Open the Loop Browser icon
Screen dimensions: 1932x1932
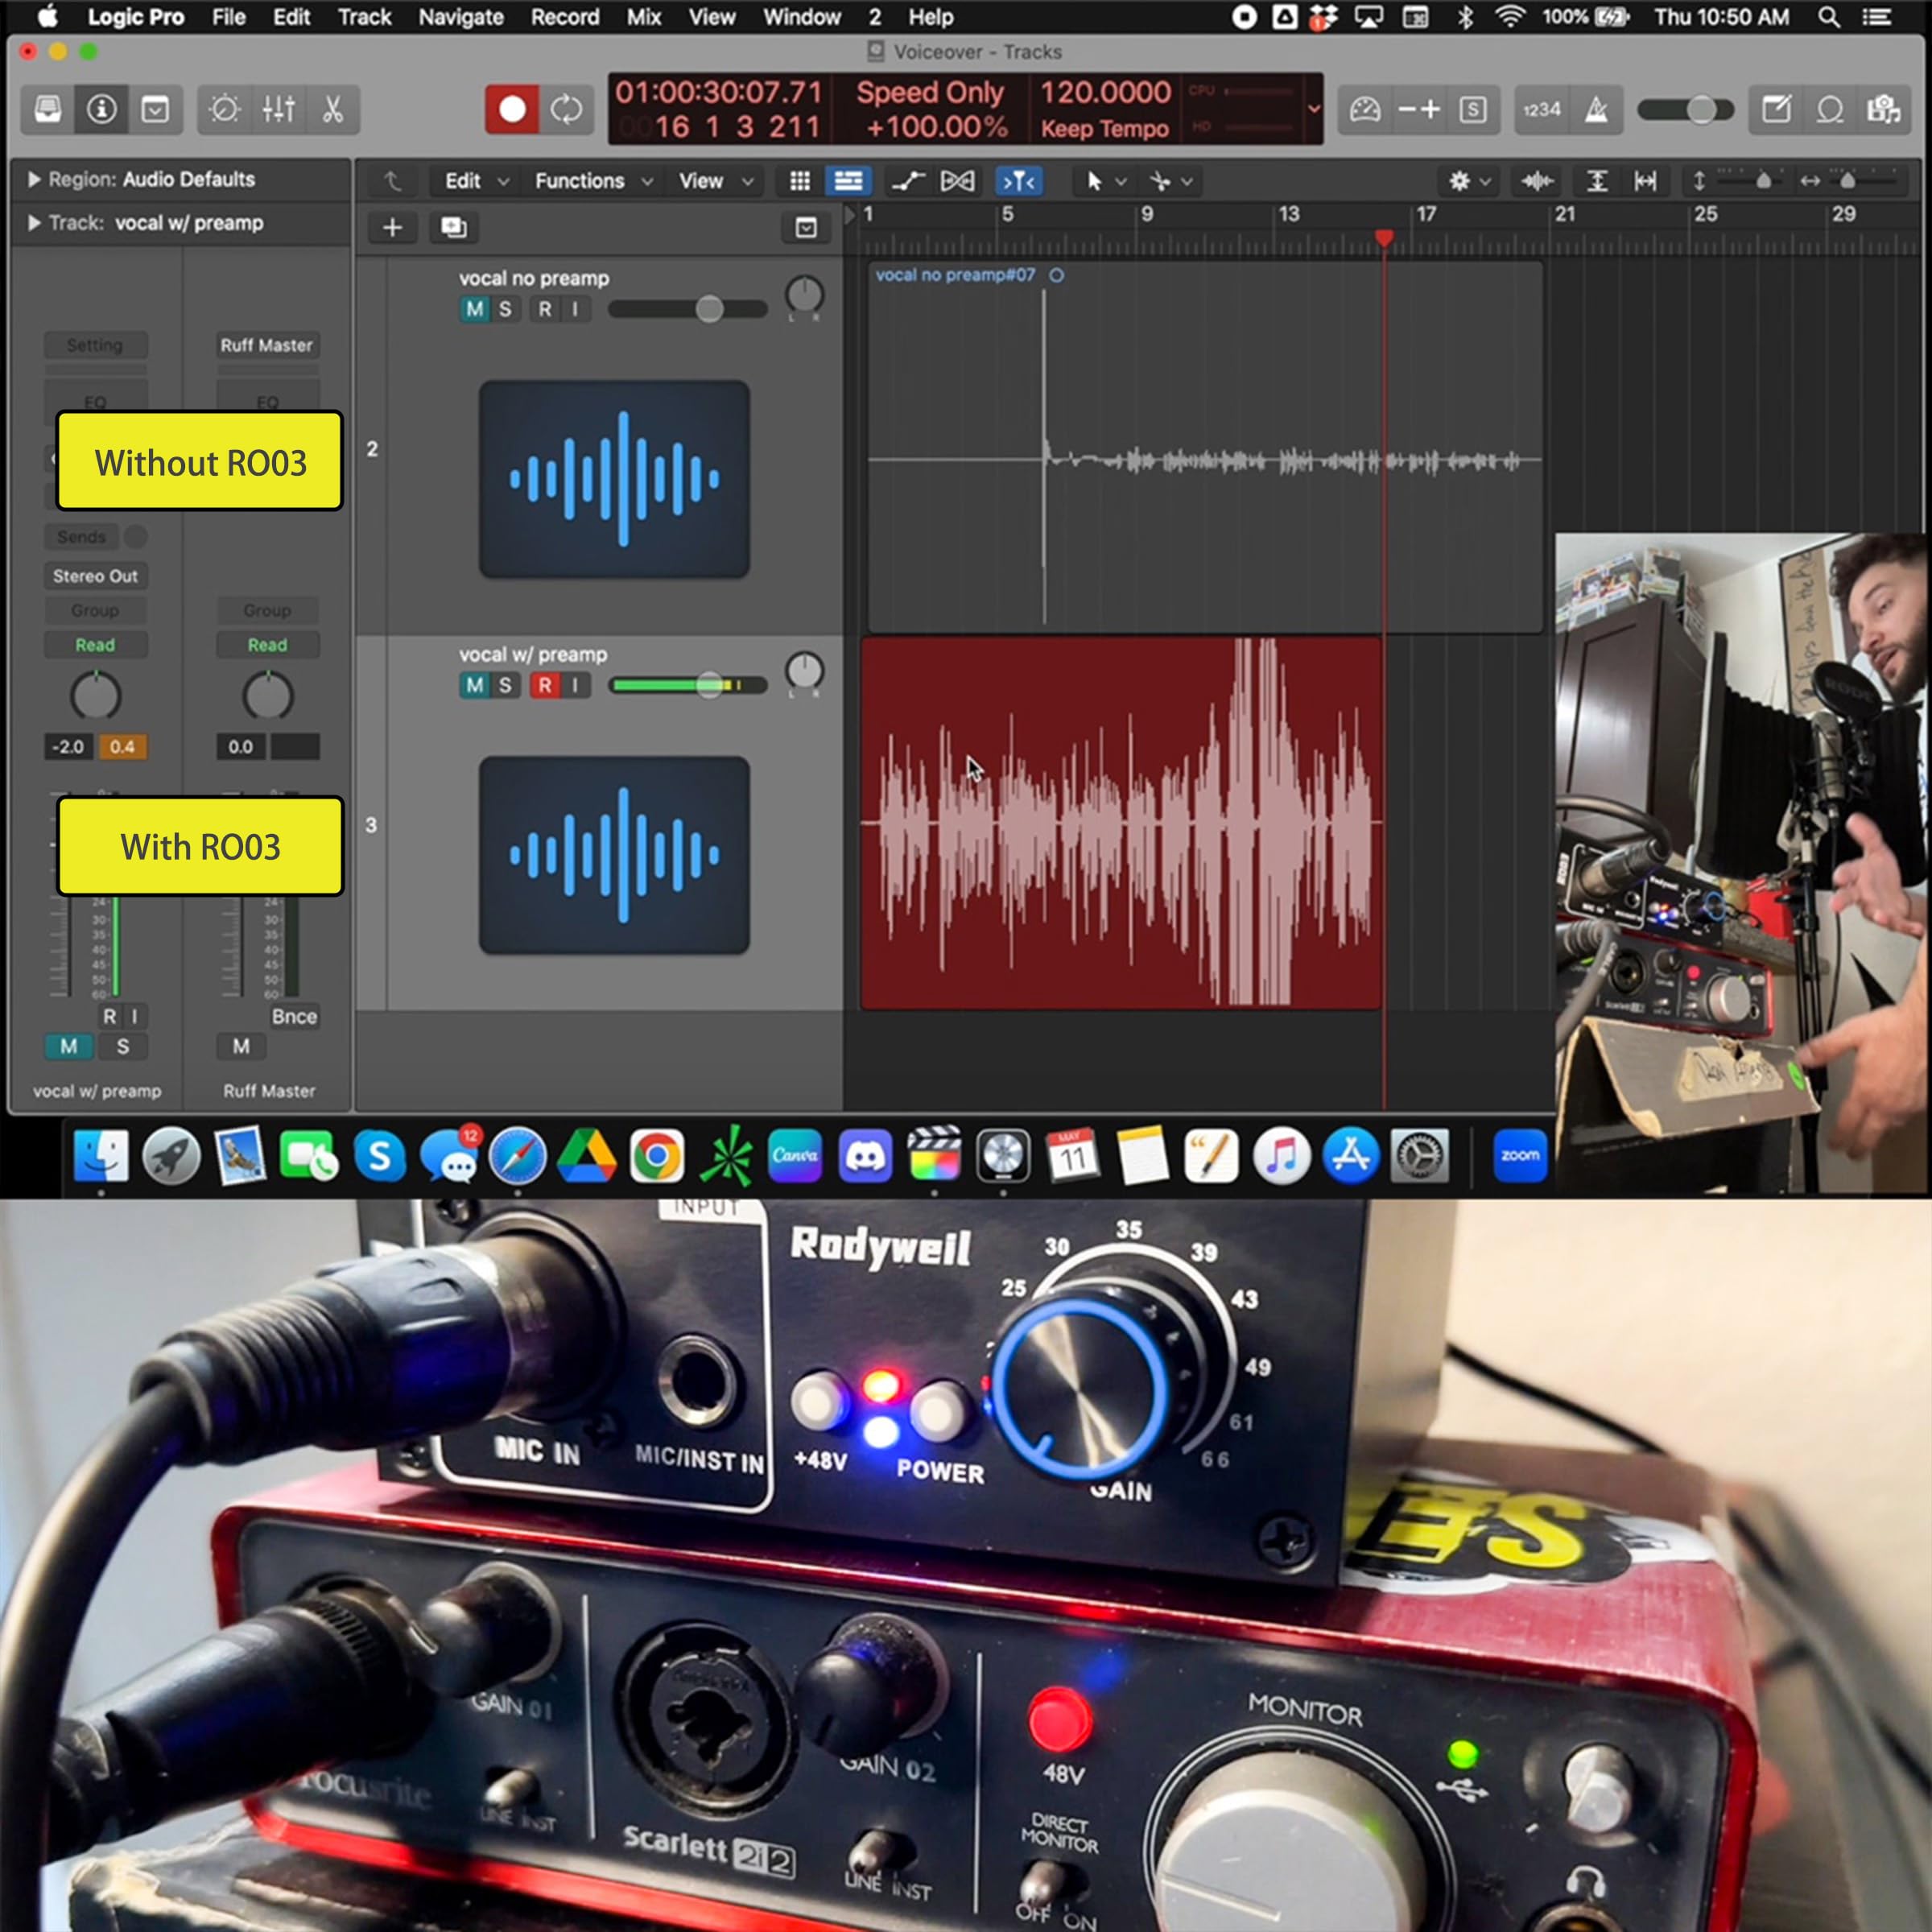(x=1830, y=109)
